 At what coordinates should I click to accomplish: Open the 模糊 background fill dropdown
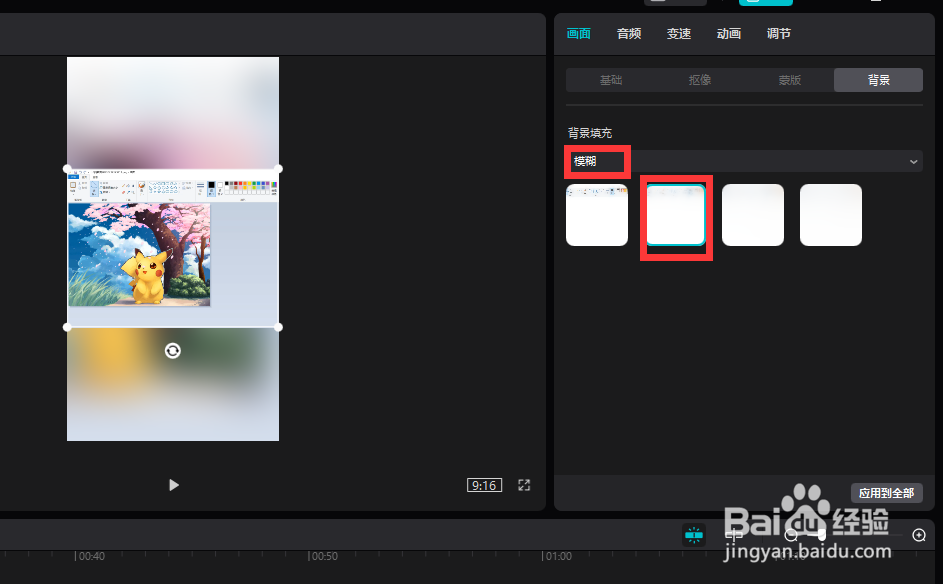[x=744, y=161]
